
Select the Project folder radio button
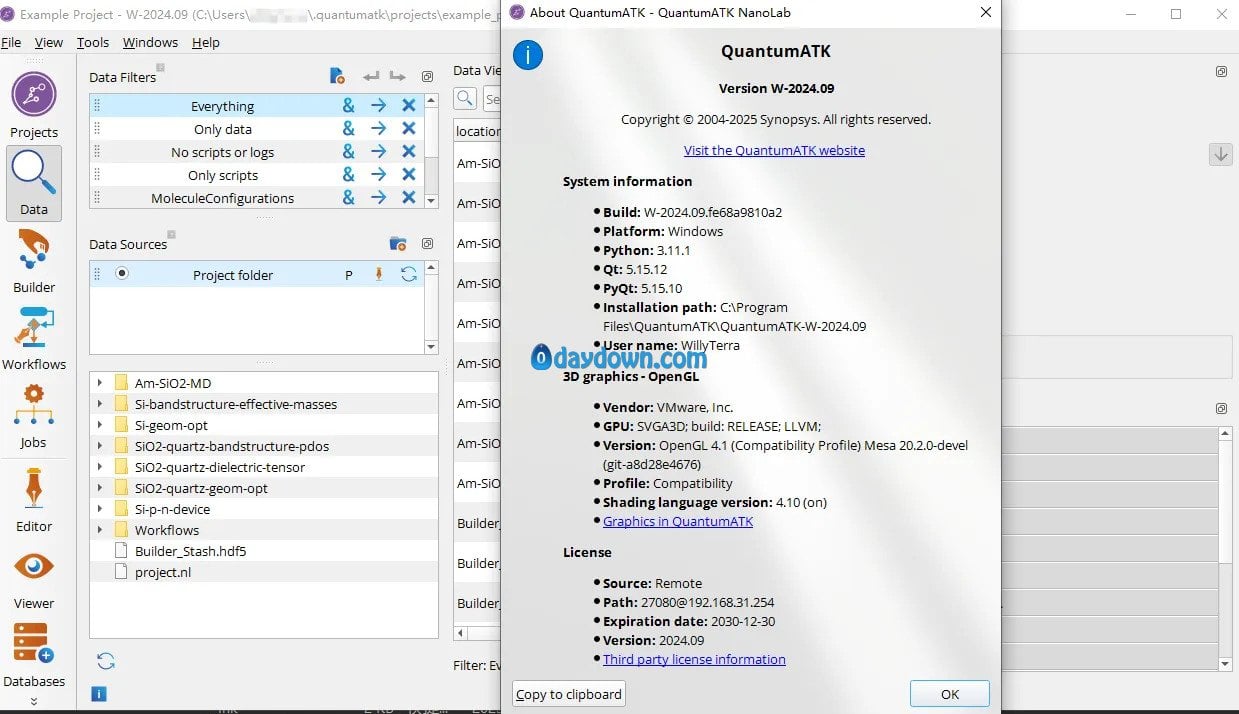pyautogui.click(x=122, y=273)
